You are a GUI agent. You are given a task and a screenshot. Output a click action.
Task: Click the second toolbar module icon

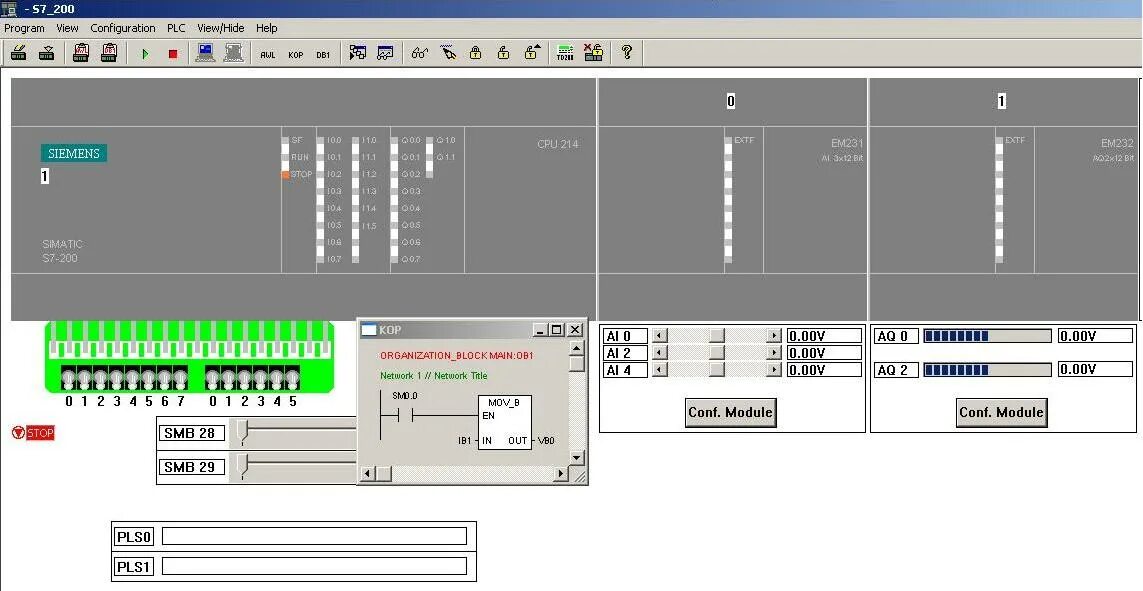pyautogui.click(x=47, y=53)
